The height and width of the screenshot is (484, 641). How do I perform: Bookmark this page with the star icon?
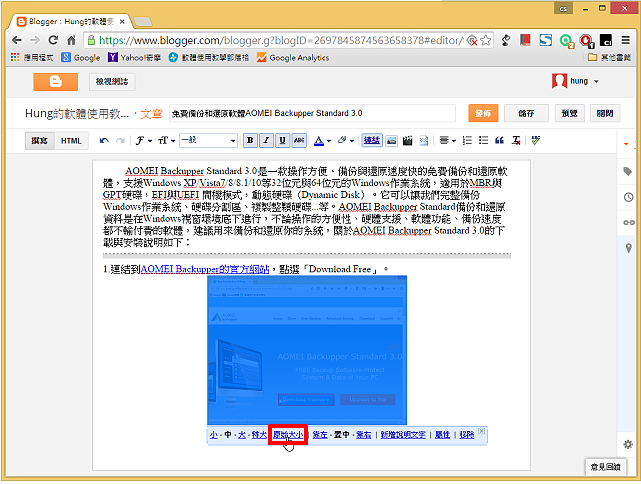486,40
